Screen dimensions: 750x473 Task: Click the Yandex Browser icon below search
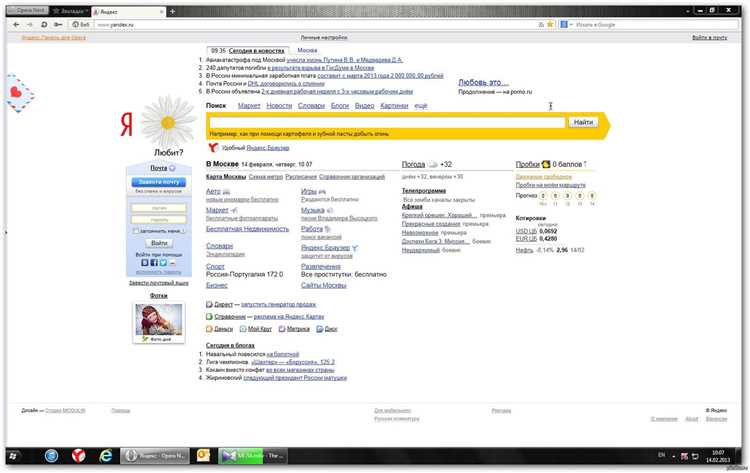212,147
